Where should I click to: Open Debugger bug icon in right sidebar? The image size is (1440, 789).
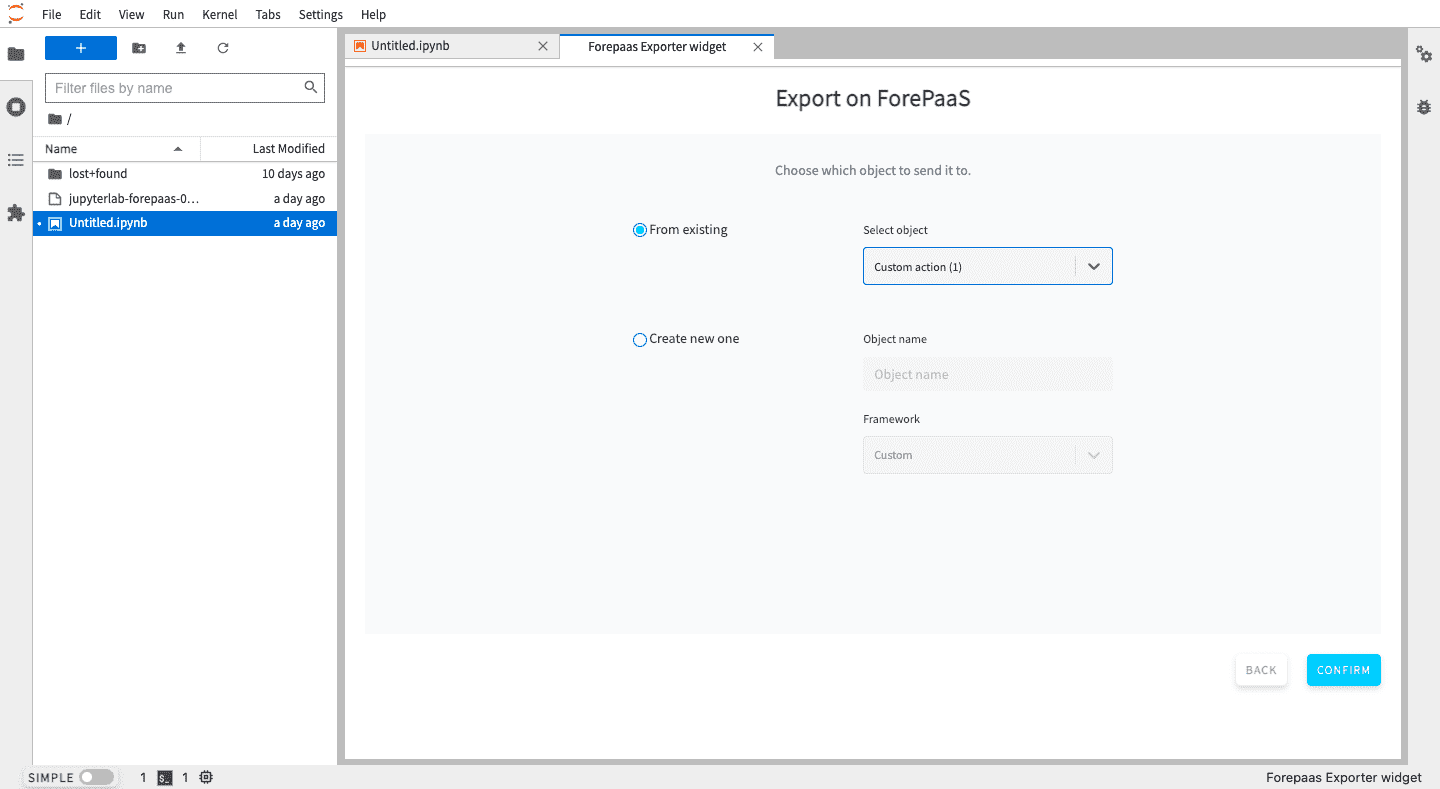1424,107
